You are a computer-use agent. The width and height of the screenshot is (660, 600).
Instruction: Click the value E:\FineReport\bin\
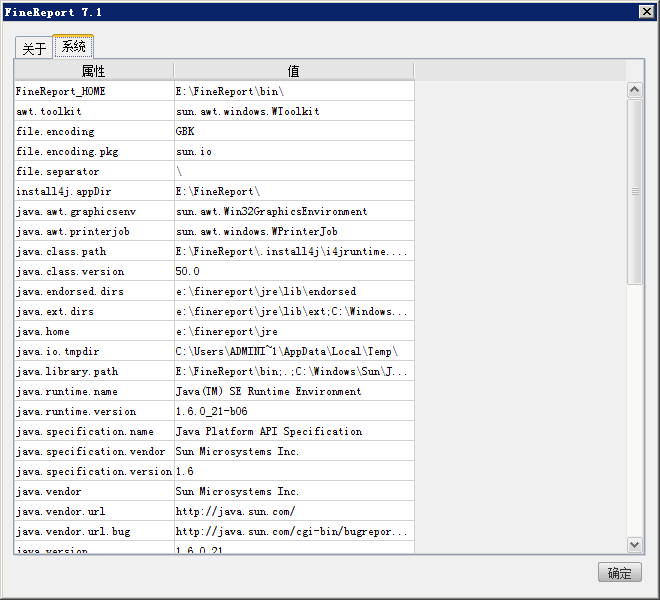[x=294, y=91]
